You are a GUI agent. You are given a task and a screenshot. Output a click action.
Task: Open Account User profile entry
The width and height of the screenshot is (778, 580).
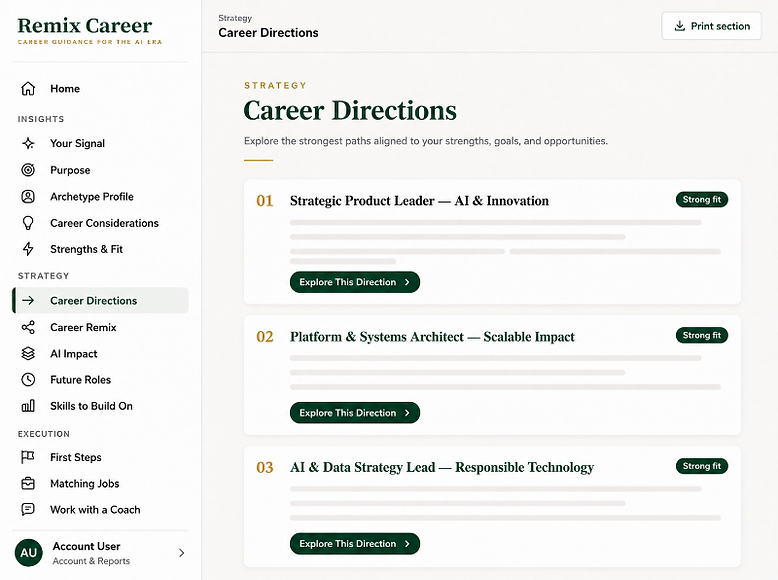coord(100,553)
